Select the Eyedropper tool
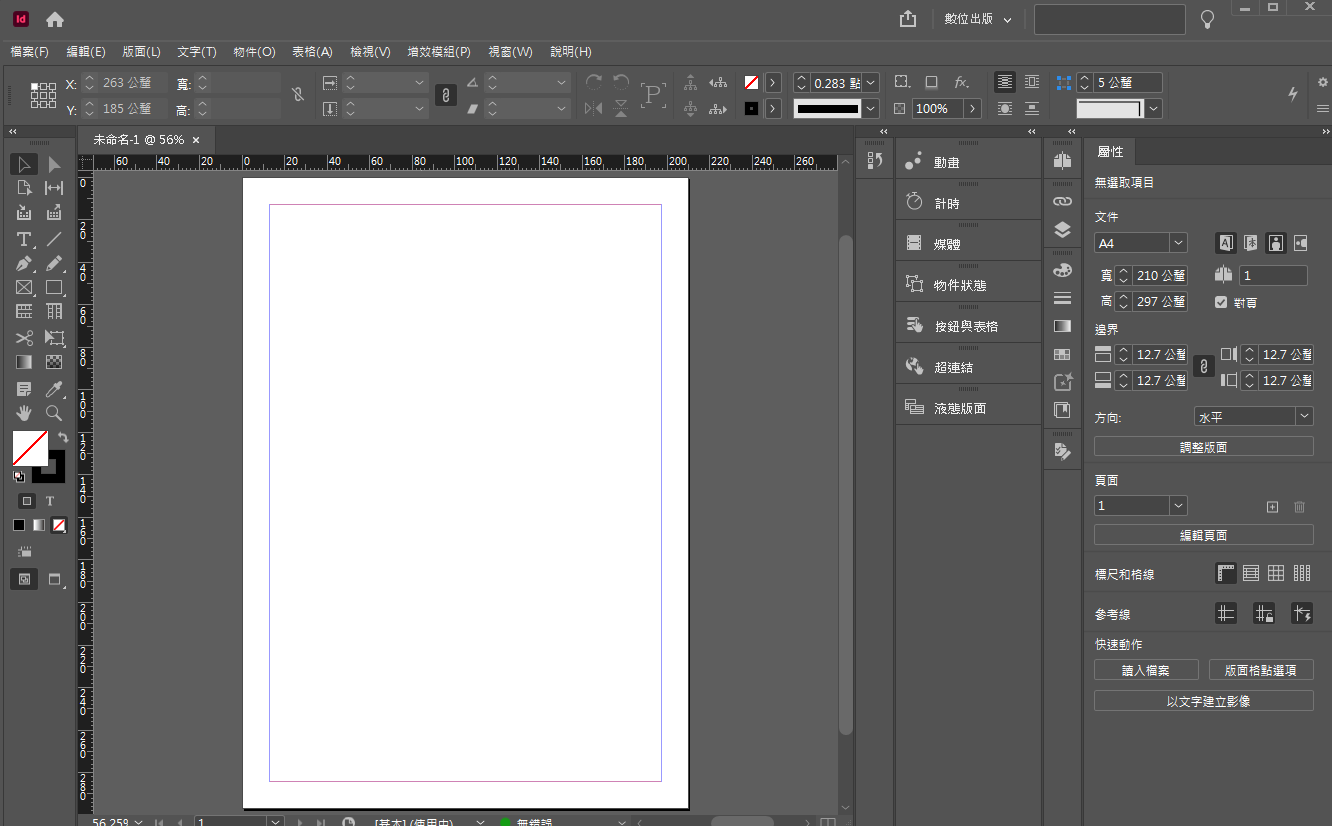Screen dimensions: 1332x826 [x=54, y=389]
